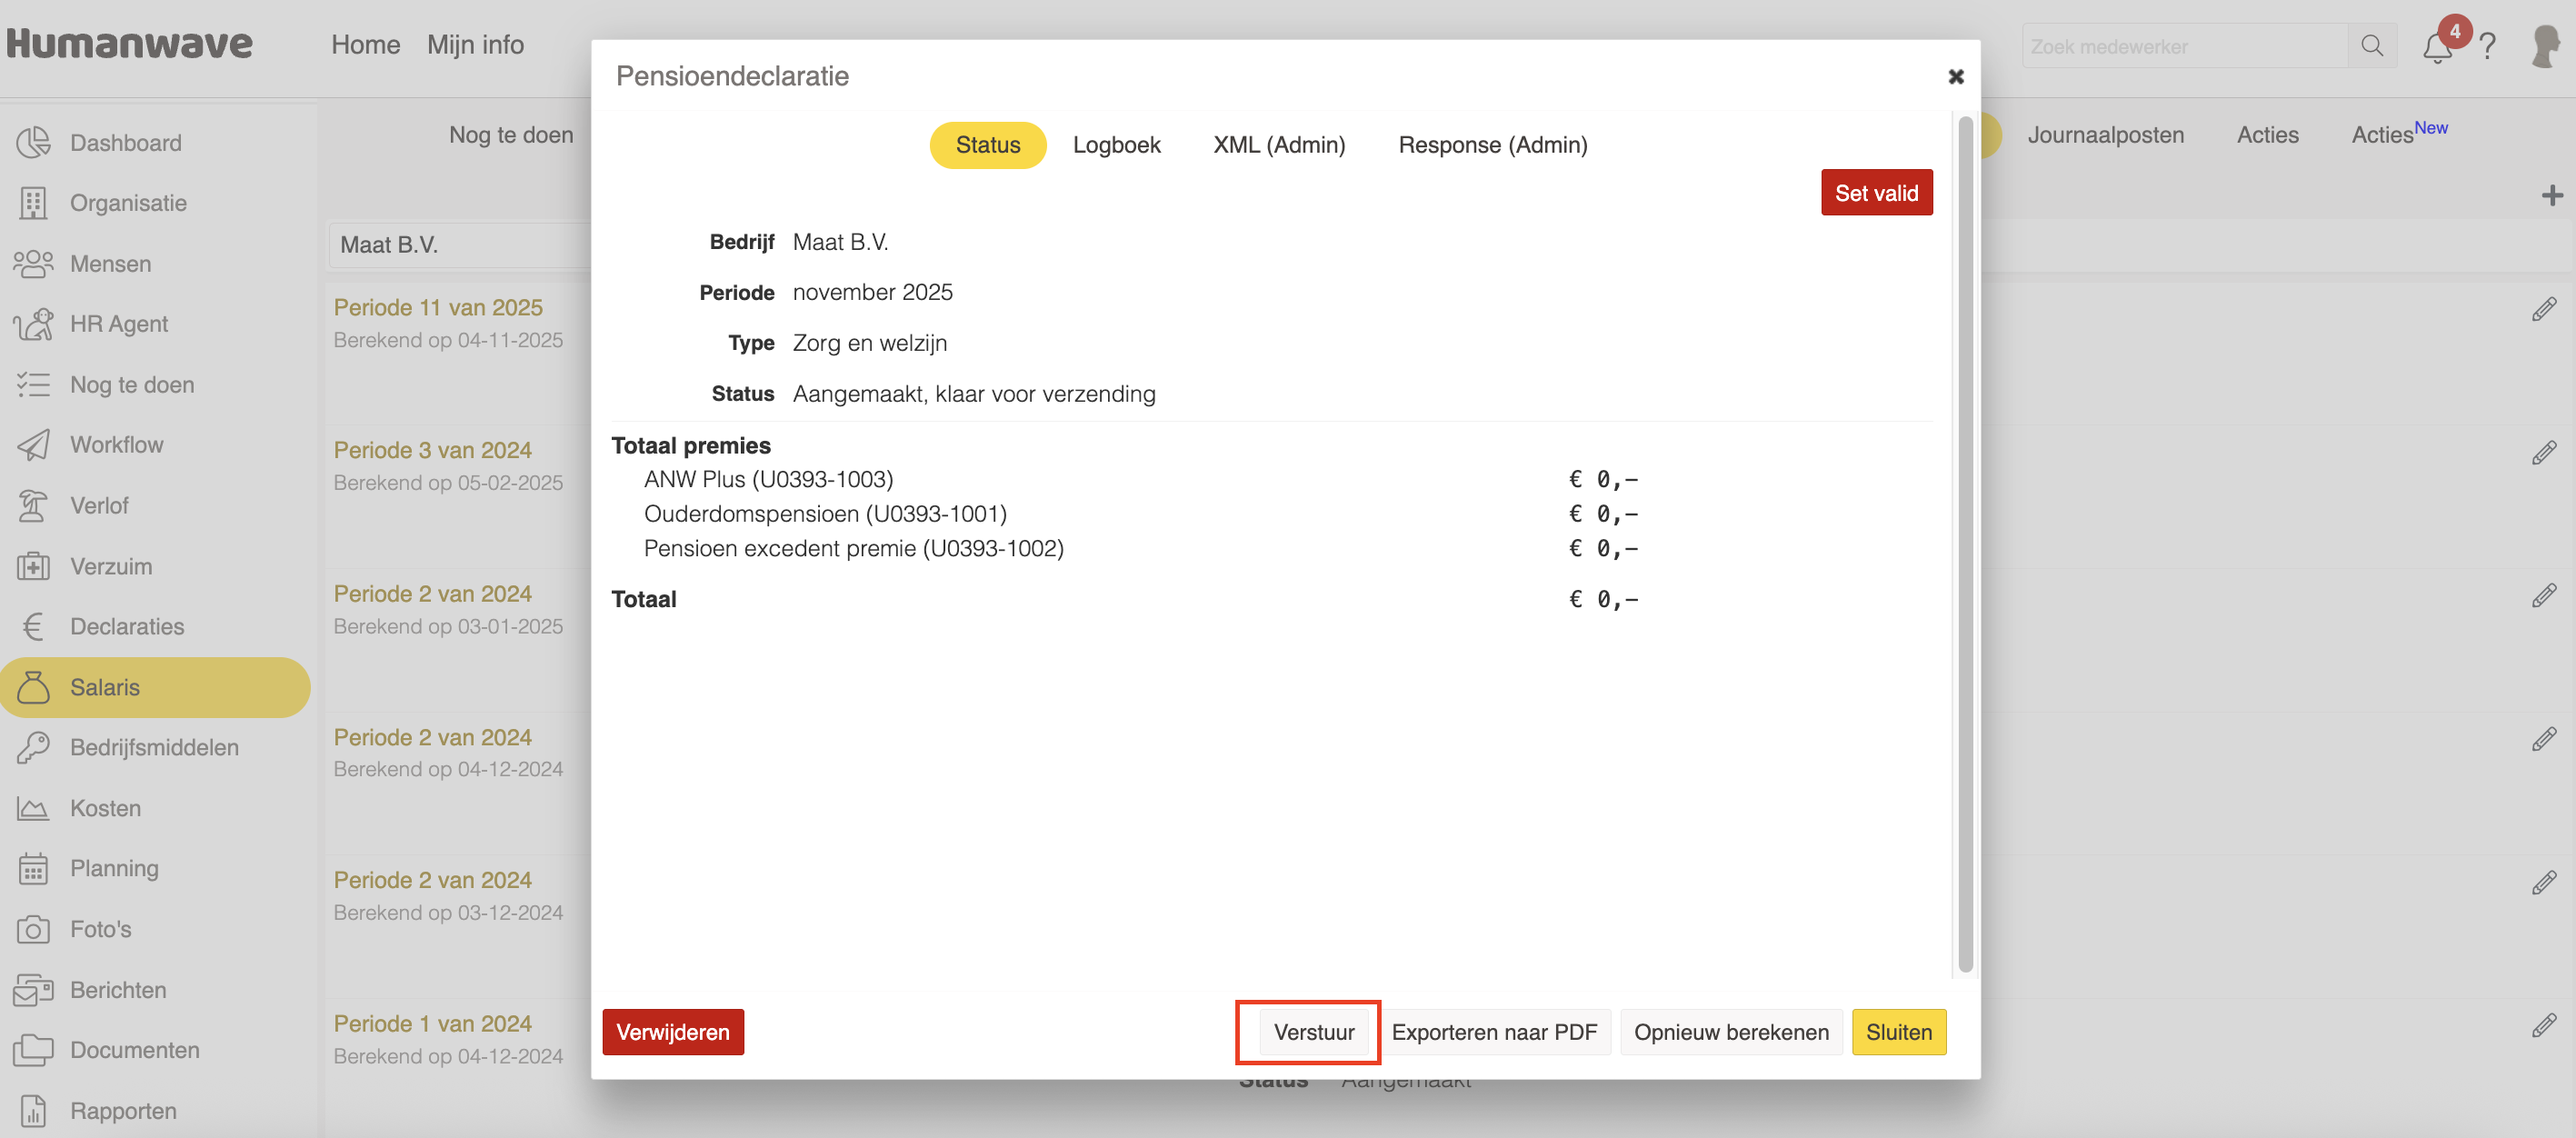The image size is (2576, 1138).
Task: Switch to the Logboek tab
Action: click(x=1116, y=145)
